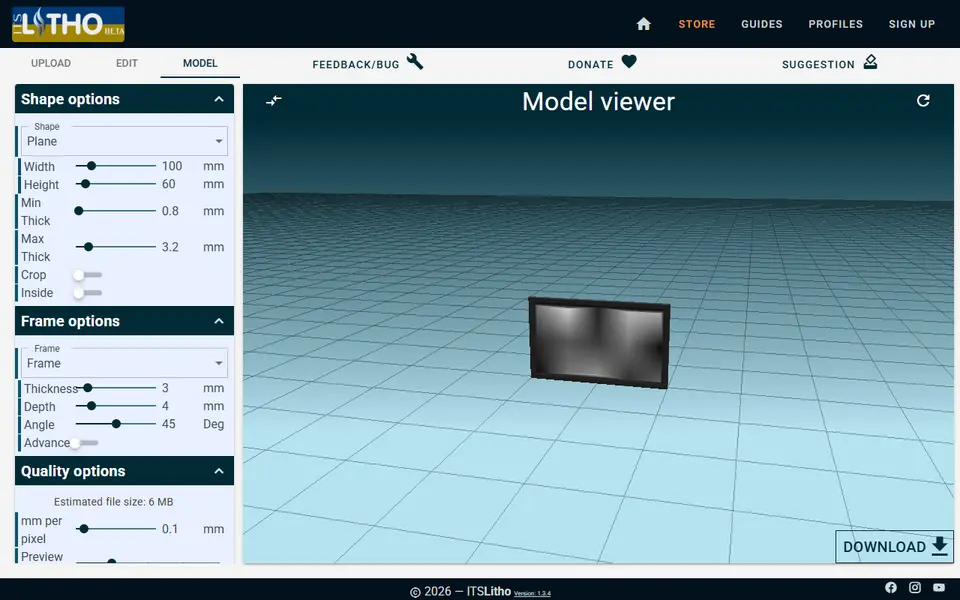Click the Min Thick slider handle

coord(78,211)
